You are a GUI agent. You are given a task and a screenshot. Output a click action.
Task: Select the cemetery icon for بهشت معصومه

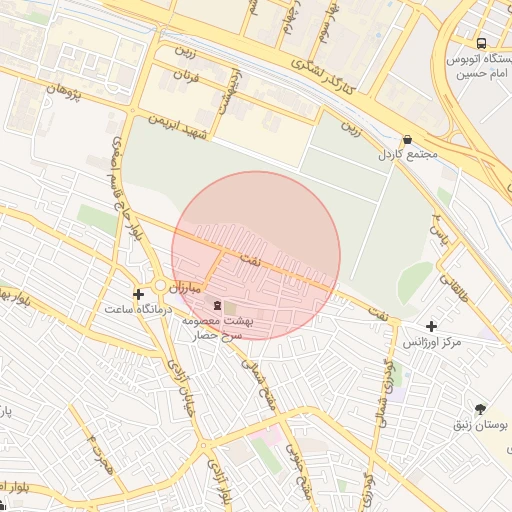[217, 305]
